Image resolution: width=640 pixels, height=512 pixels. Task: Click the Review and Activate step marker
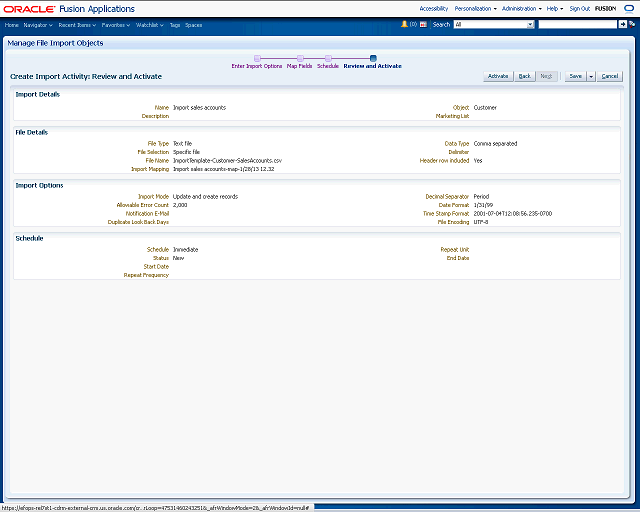372,58
